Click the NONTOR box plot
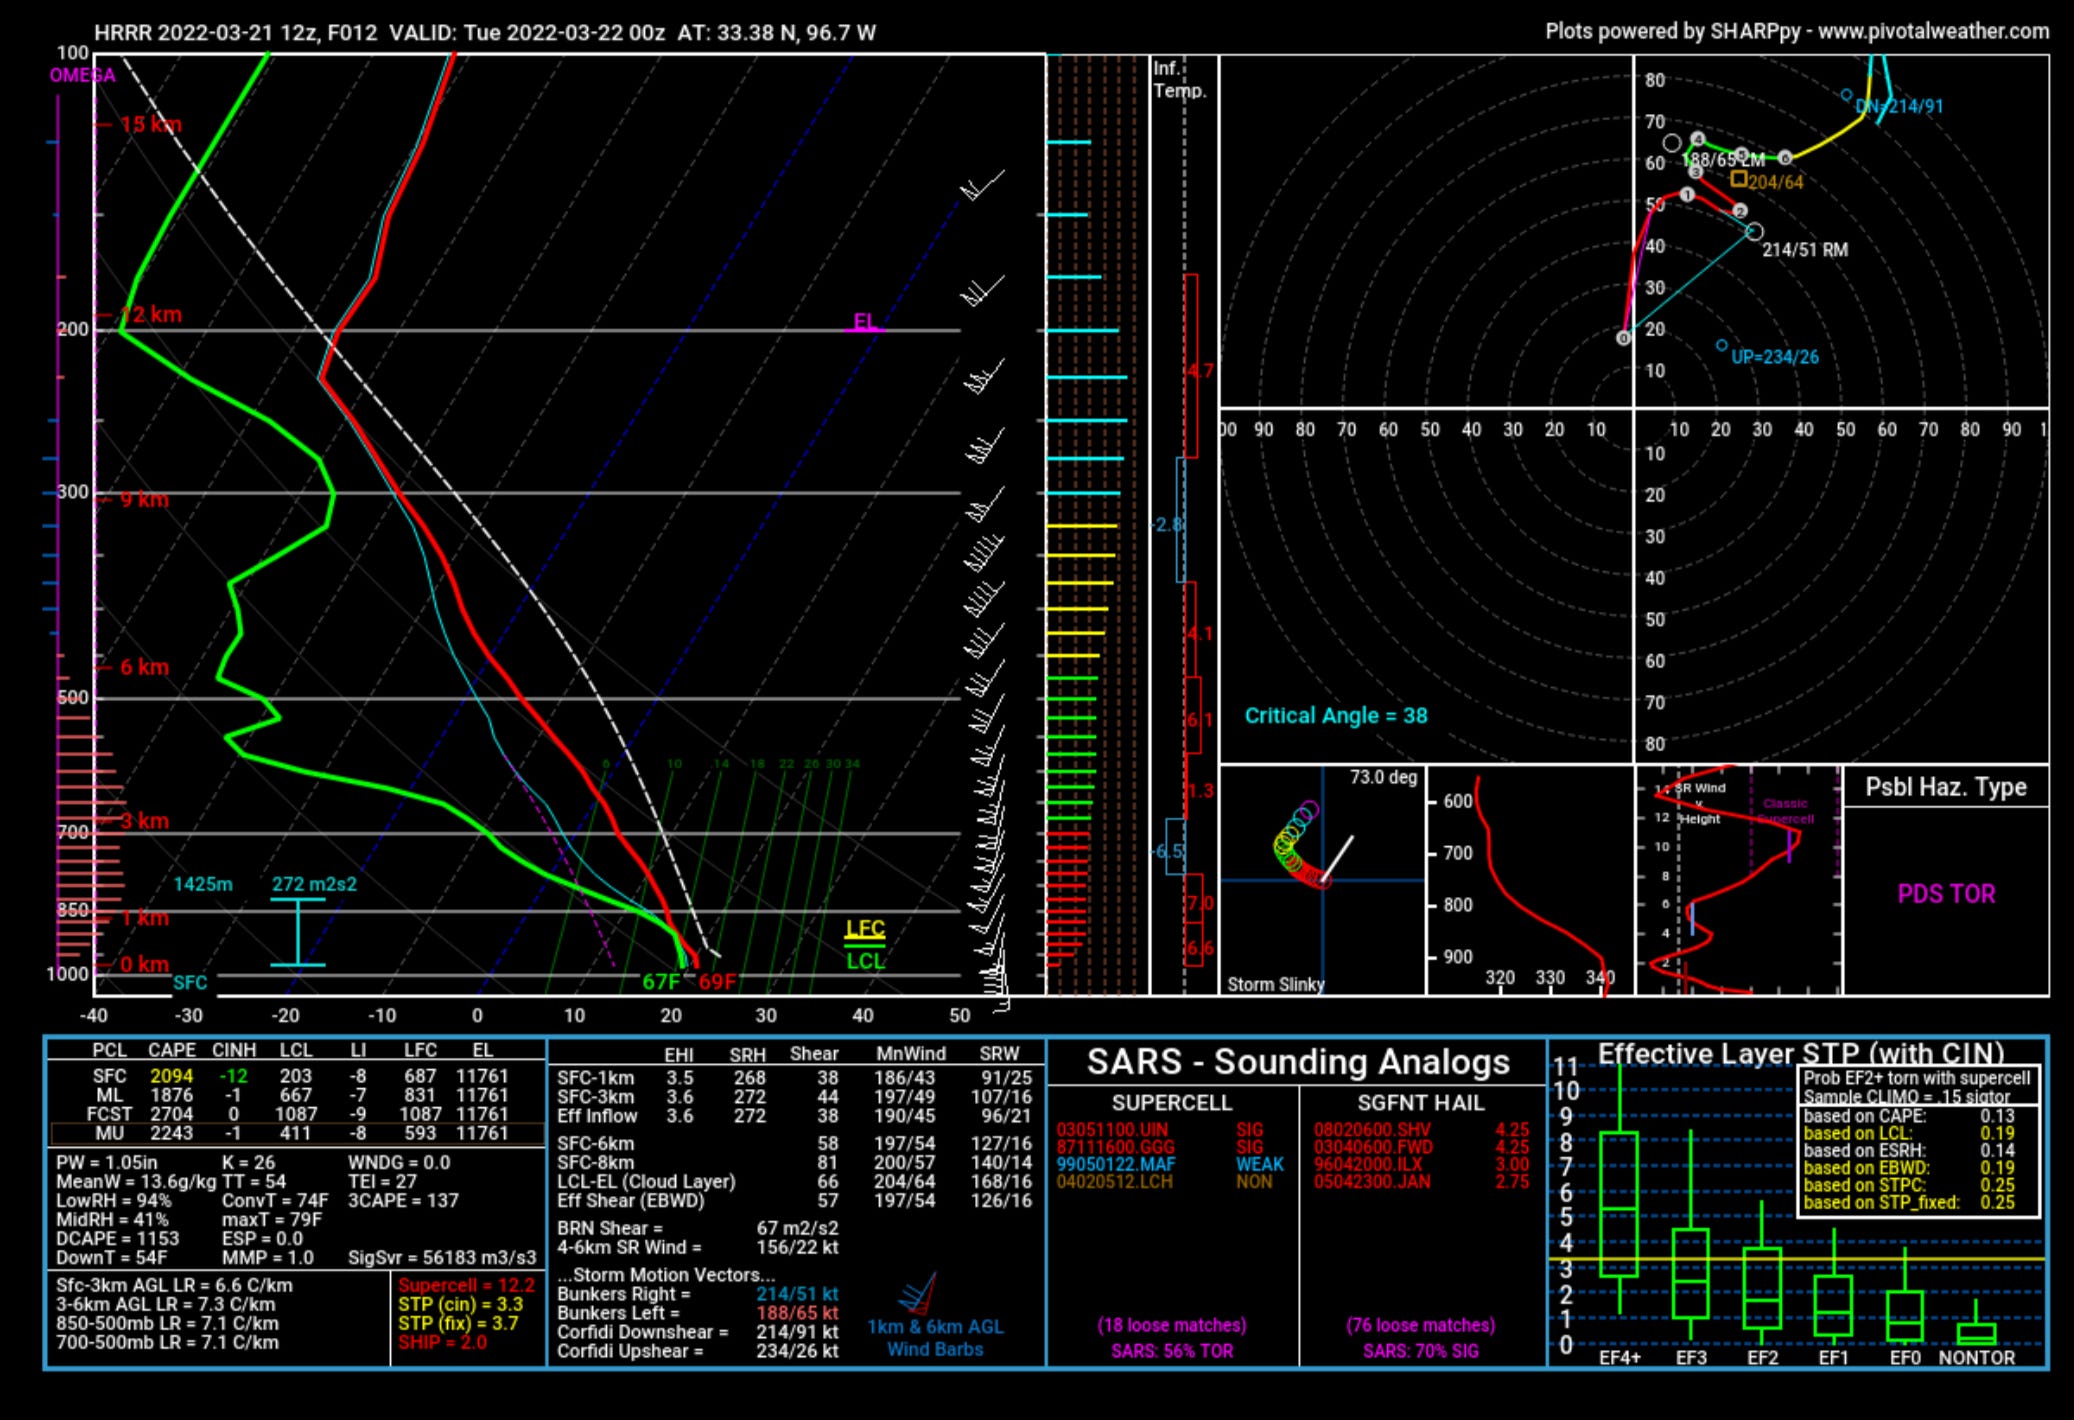 click(x=1976, y=1333)
